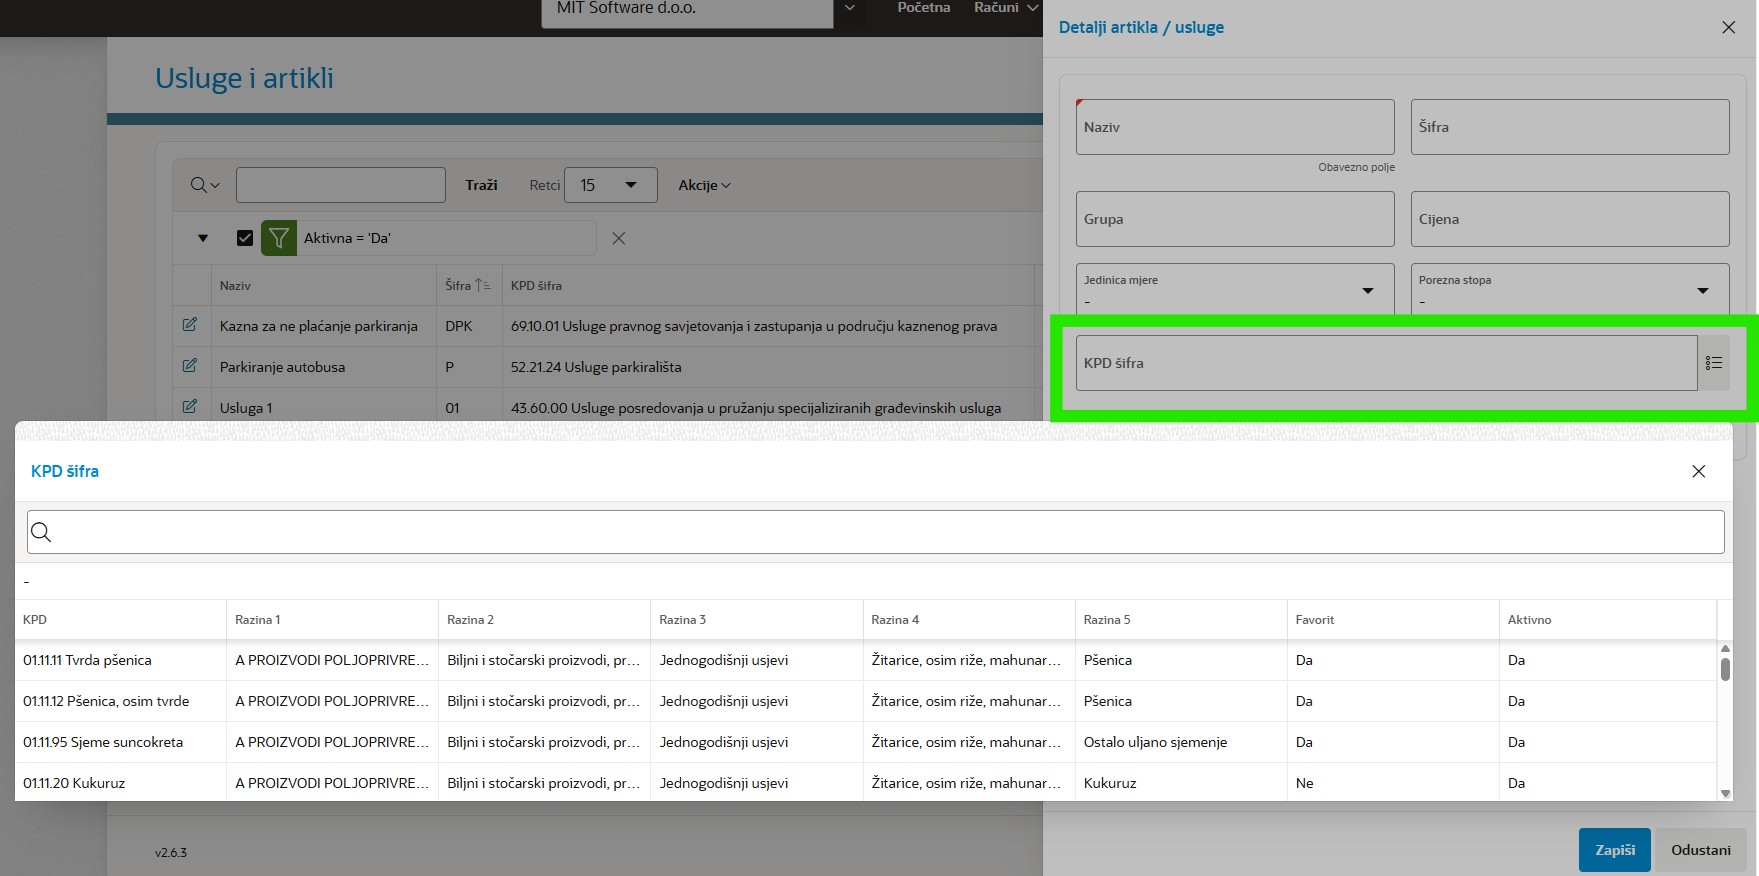
Task: Open the Akcije menu
Action: (704, 185)
